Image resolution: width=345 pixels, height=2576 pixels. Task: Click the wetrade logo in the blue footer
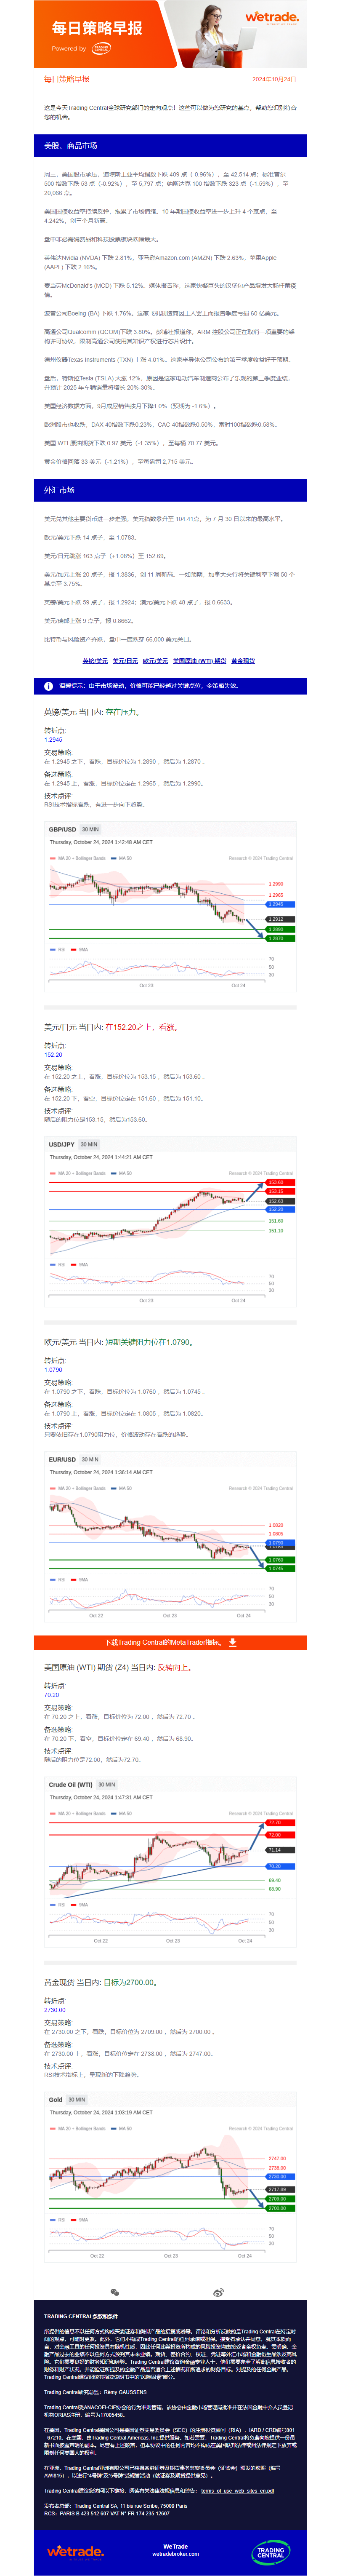pos(75,2551)
